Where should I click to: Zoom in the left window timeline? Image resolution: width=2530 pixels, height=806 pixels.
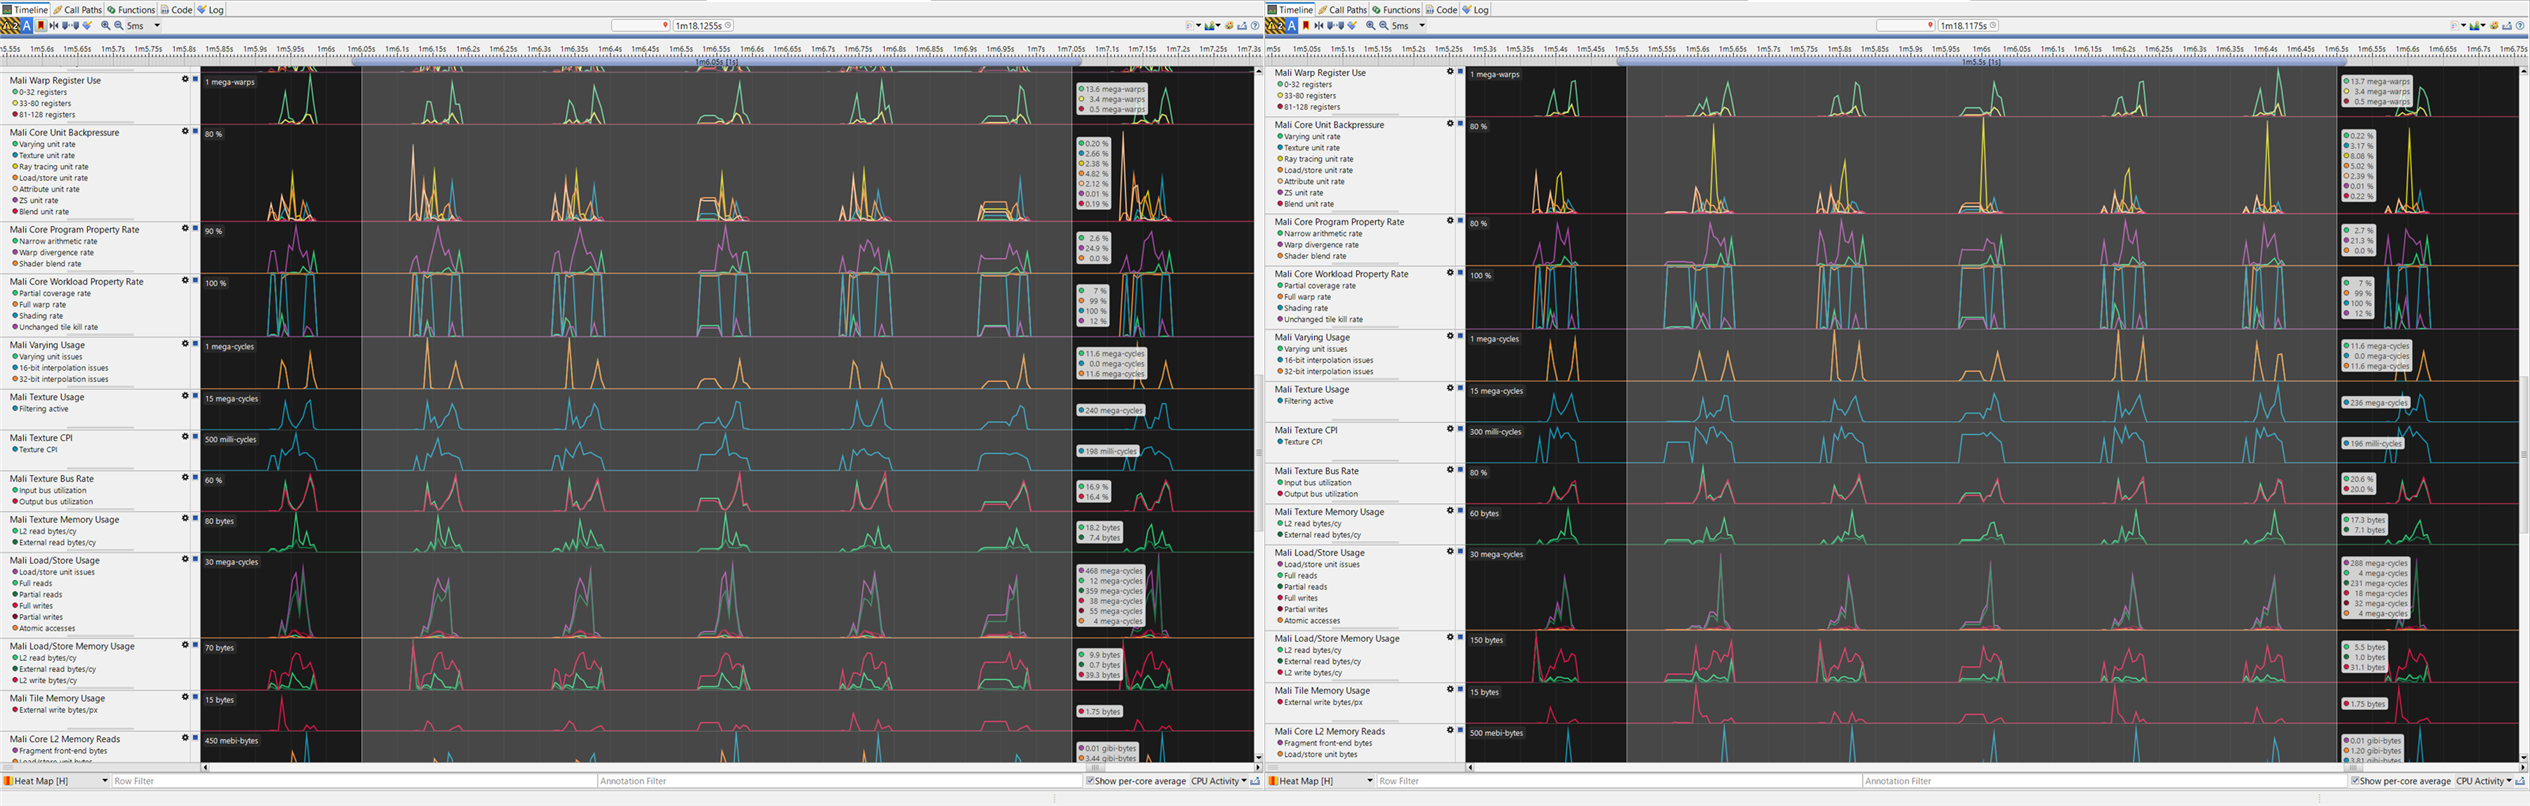pyautogui.click(x=105, y=26)
